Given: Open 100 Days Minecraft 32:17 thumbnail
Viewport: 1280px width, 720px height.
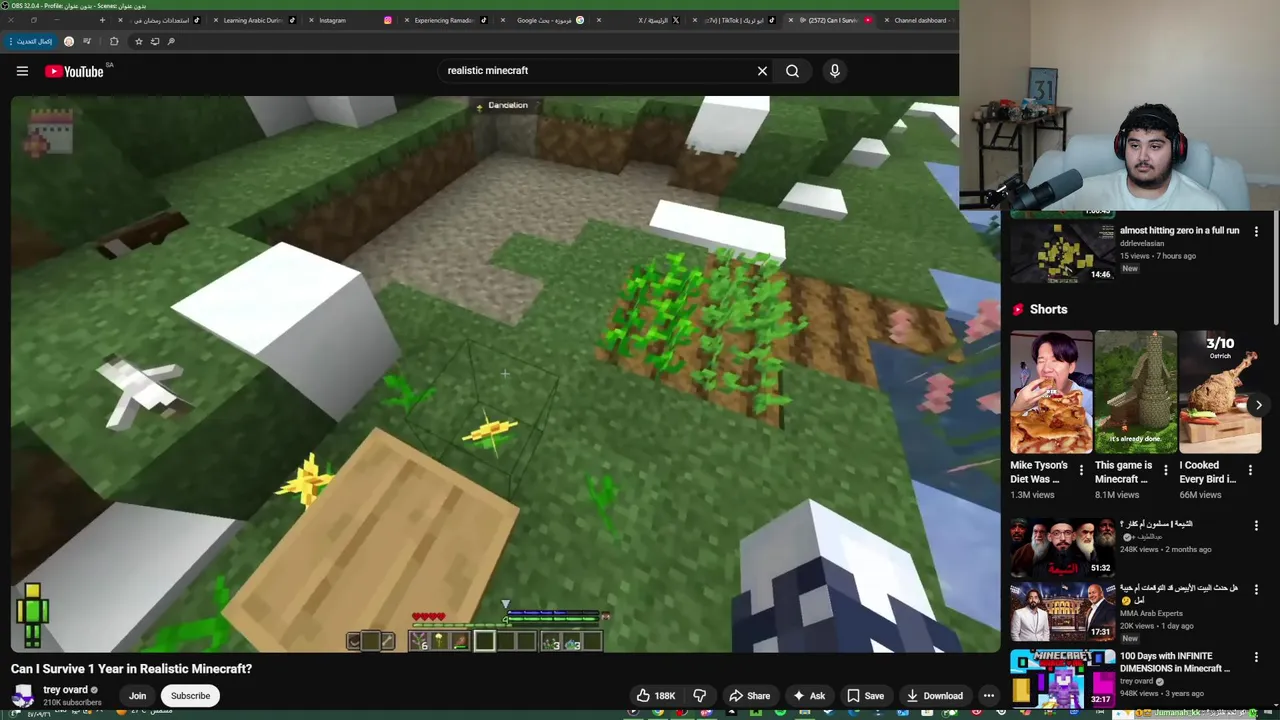Looking at the screenshot, I should click(x=1062, y=678).
